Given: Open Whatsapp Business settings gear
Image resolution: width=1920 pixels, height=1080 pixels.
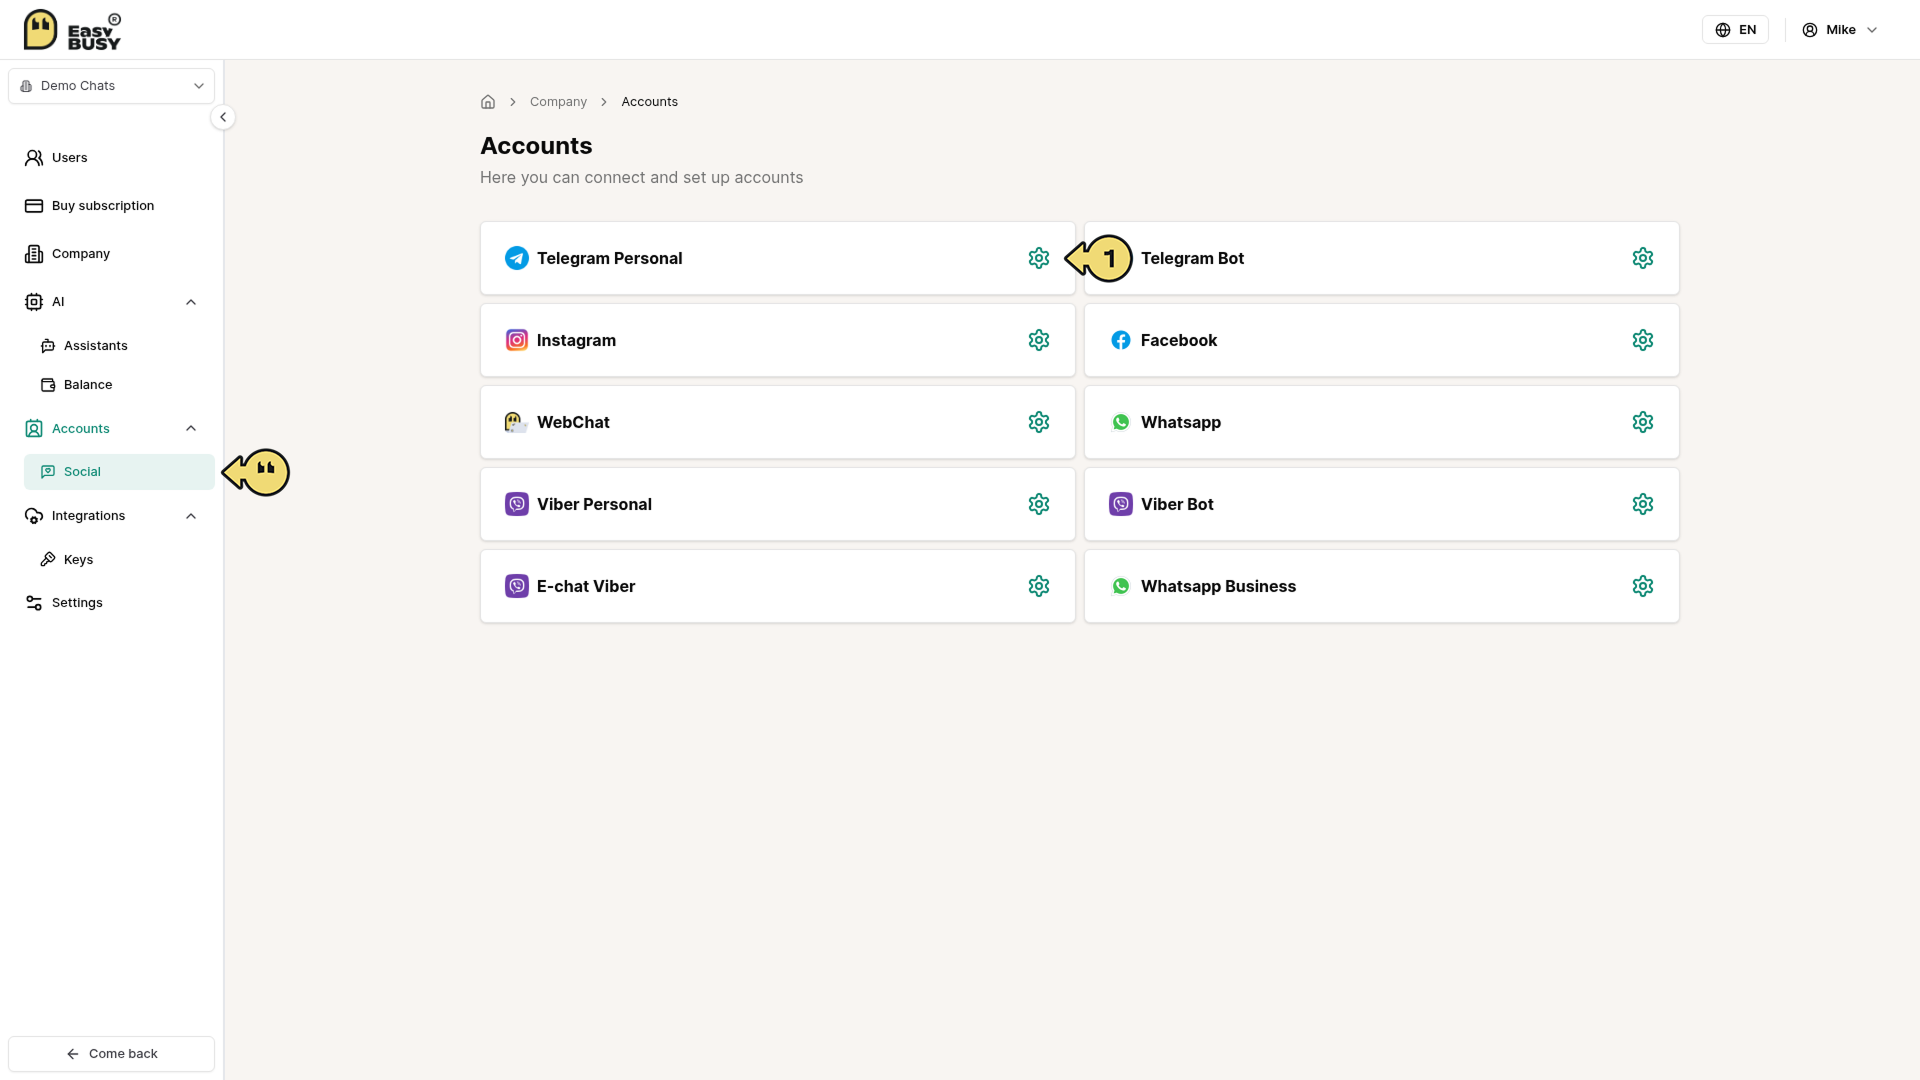Looking at the screenshot, I should (1643, 586).
